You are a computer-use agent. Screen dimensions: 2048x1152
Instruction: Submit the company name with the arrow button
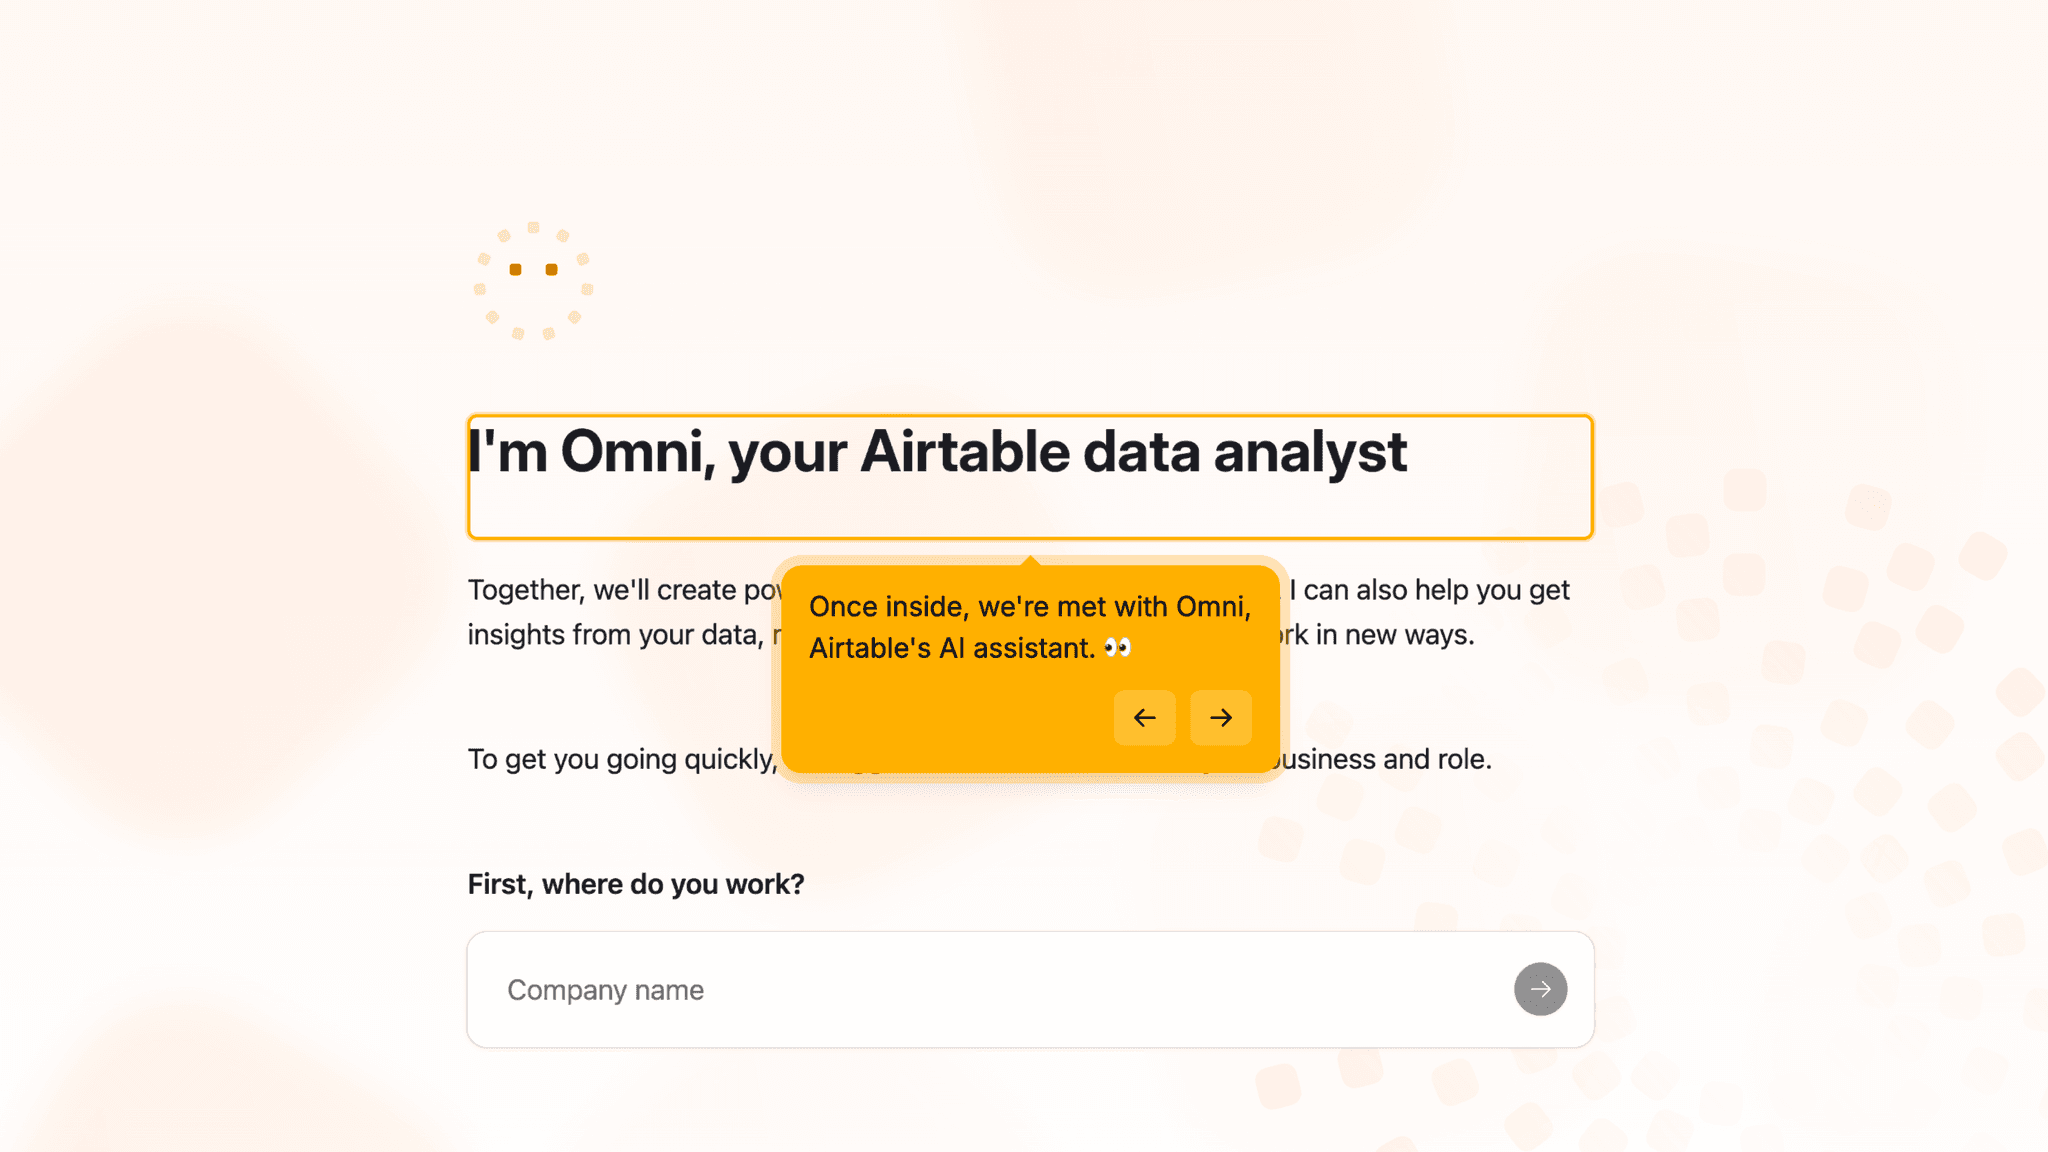coord(1540,989)
